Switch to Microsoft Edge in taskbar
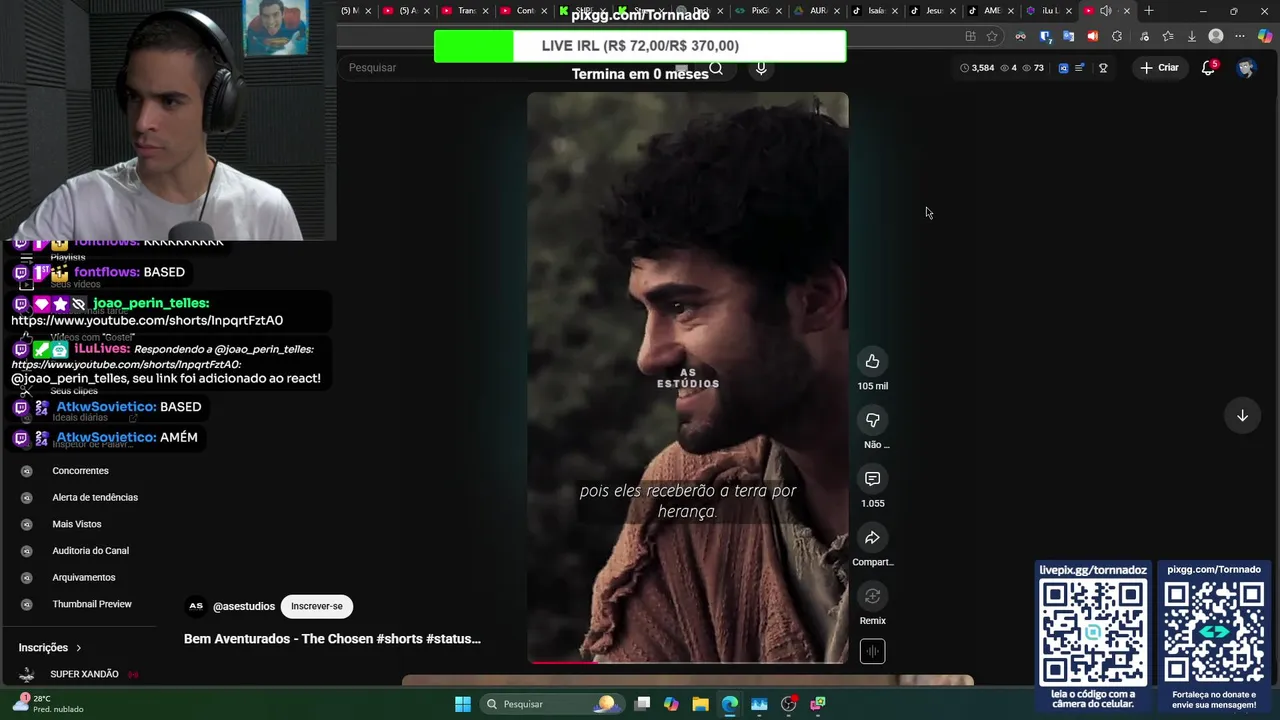This screenshot has height=720, width=1280. point(730,704)
